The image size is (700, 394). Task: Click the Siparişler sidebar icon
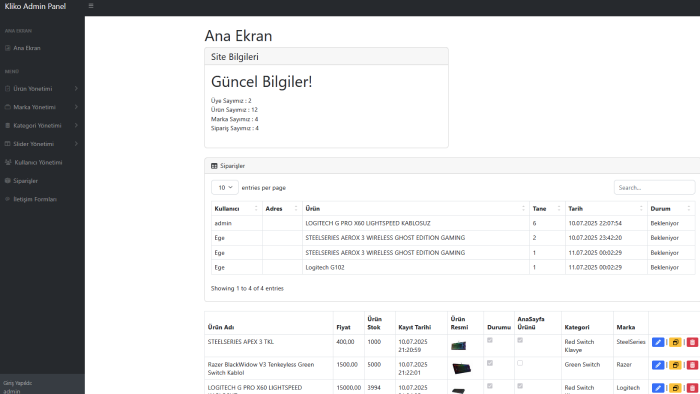tap(8, 181)
